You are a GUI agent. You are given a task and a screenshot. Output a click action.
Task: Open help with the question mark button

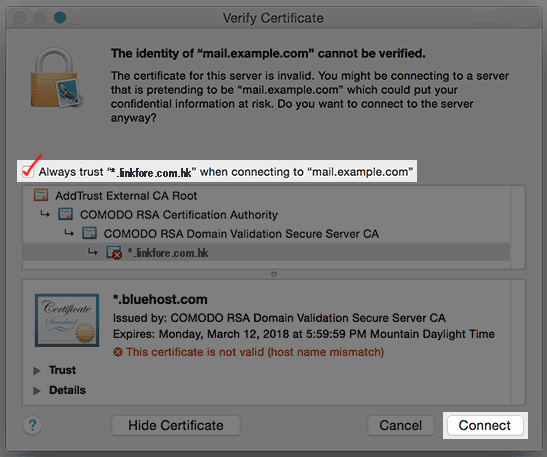click(x=32, y=425)
